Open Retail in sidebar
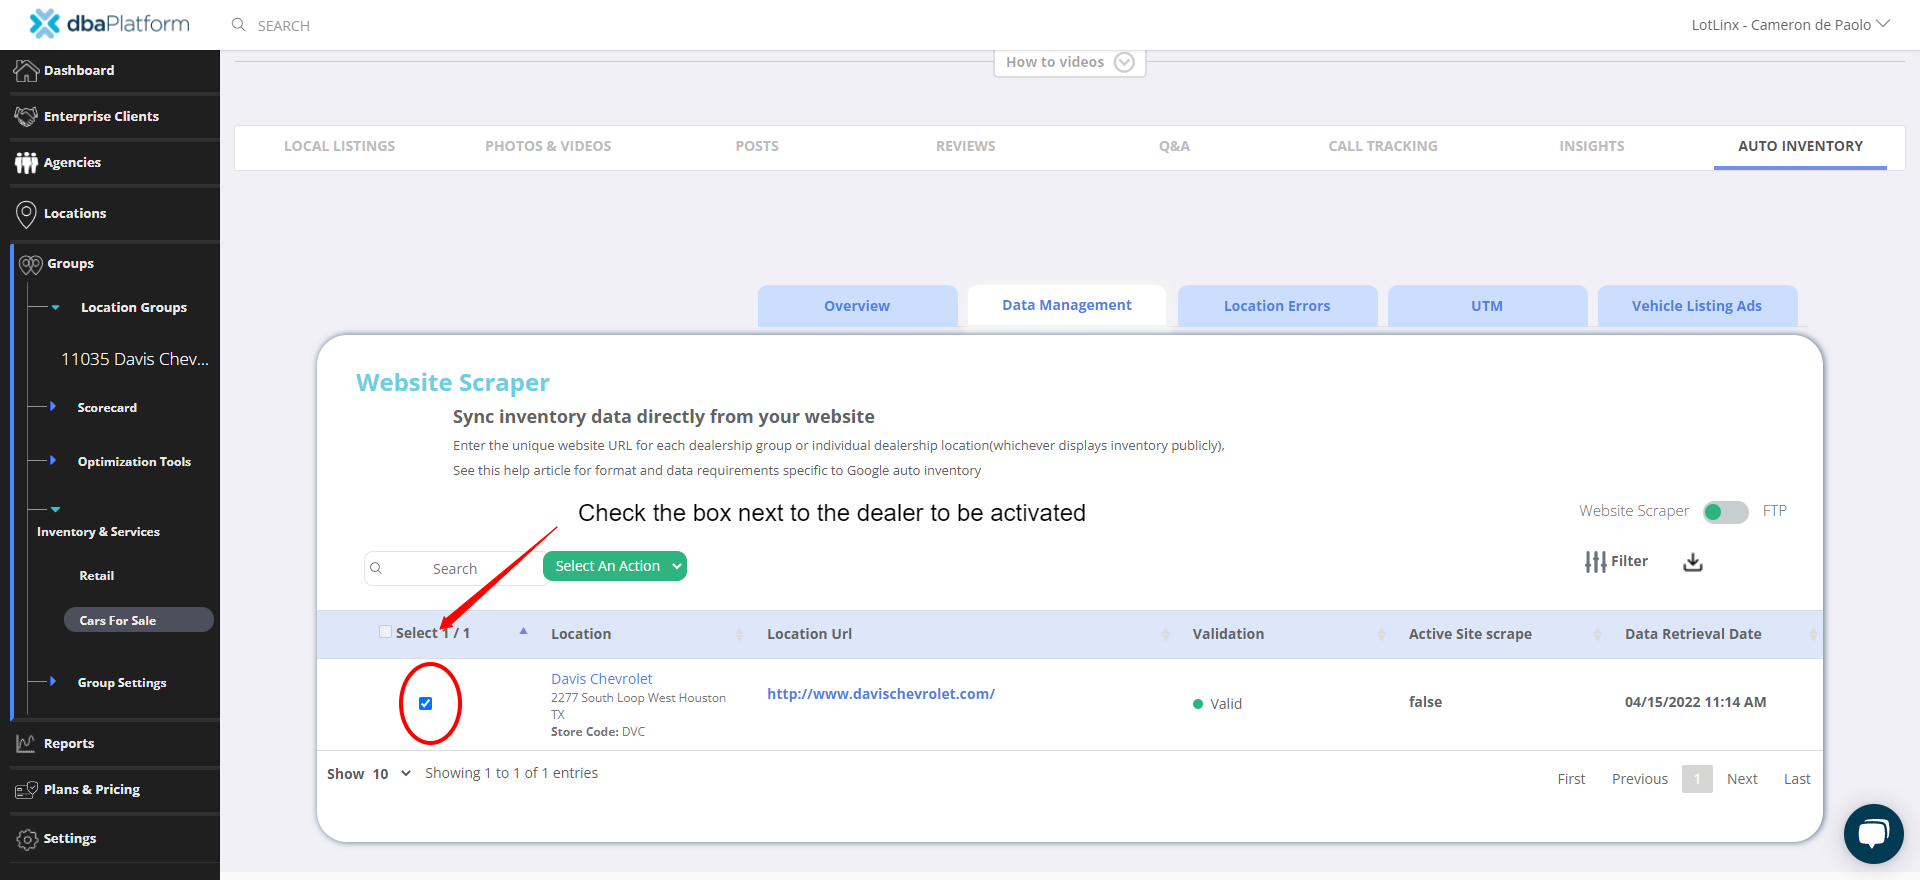Screen dimensions: 1920x880 click(97, 576)
